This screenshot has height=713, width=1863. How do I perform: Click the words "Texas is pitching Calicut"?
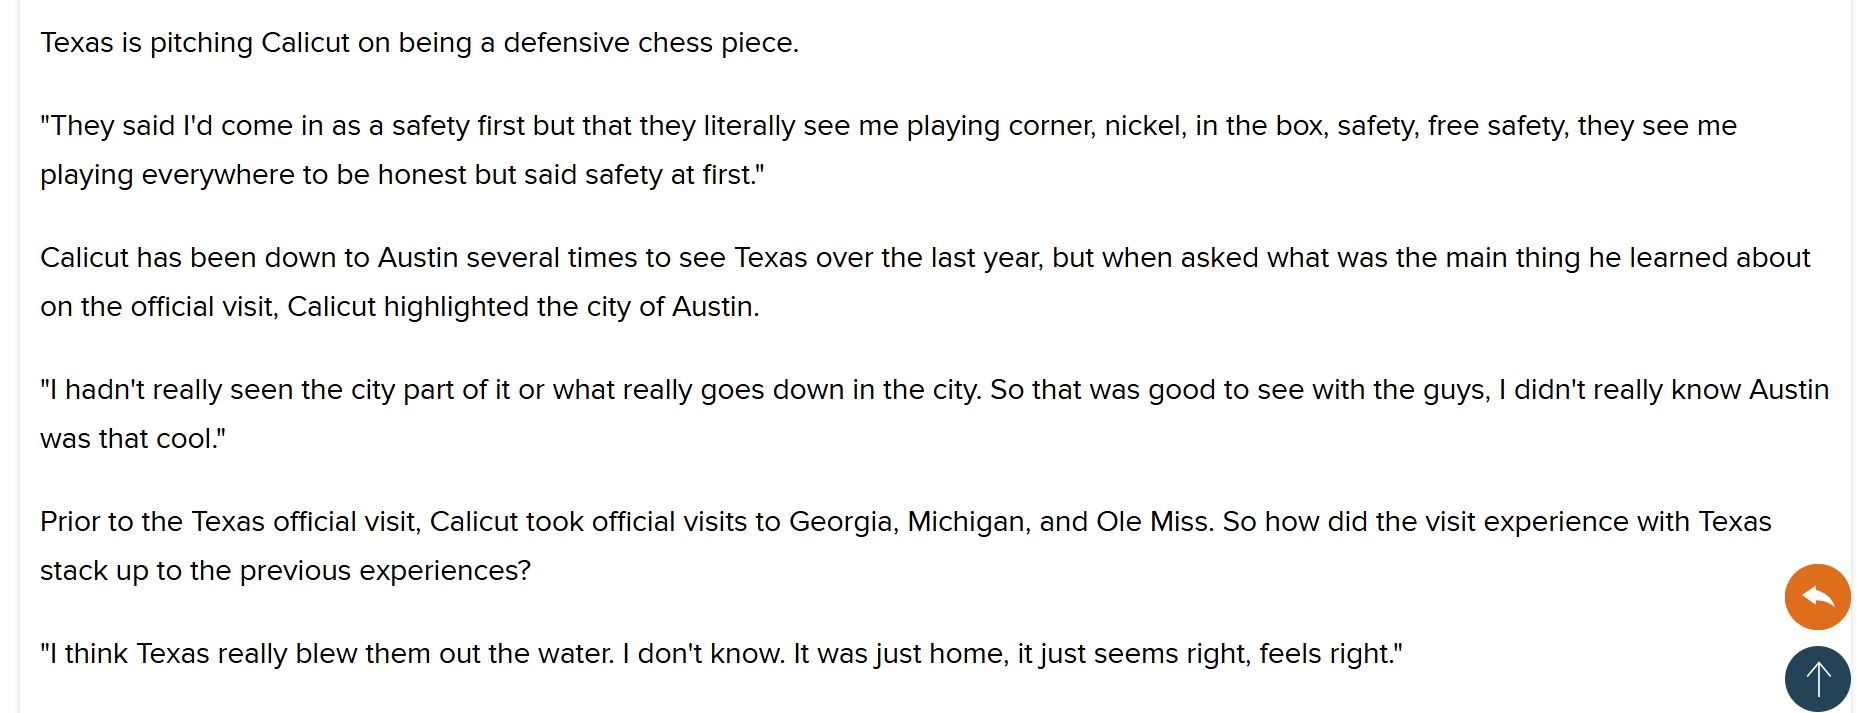pos(195,43)
